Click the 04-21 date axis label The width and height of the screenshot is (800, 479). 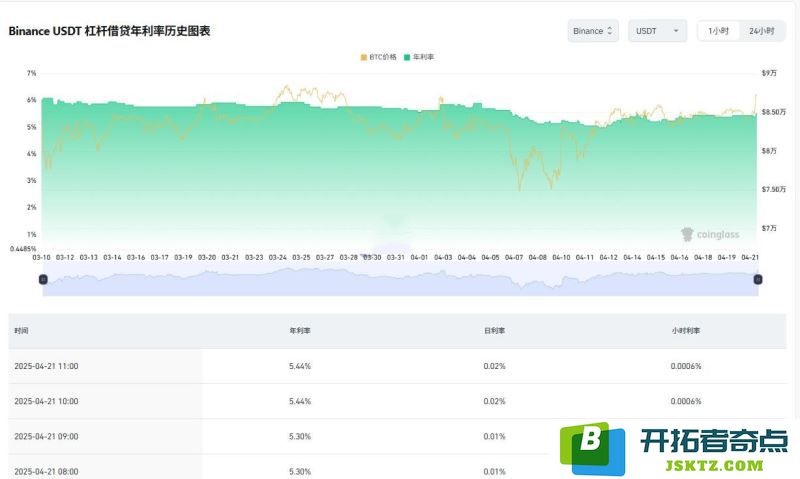click(750, 258)
